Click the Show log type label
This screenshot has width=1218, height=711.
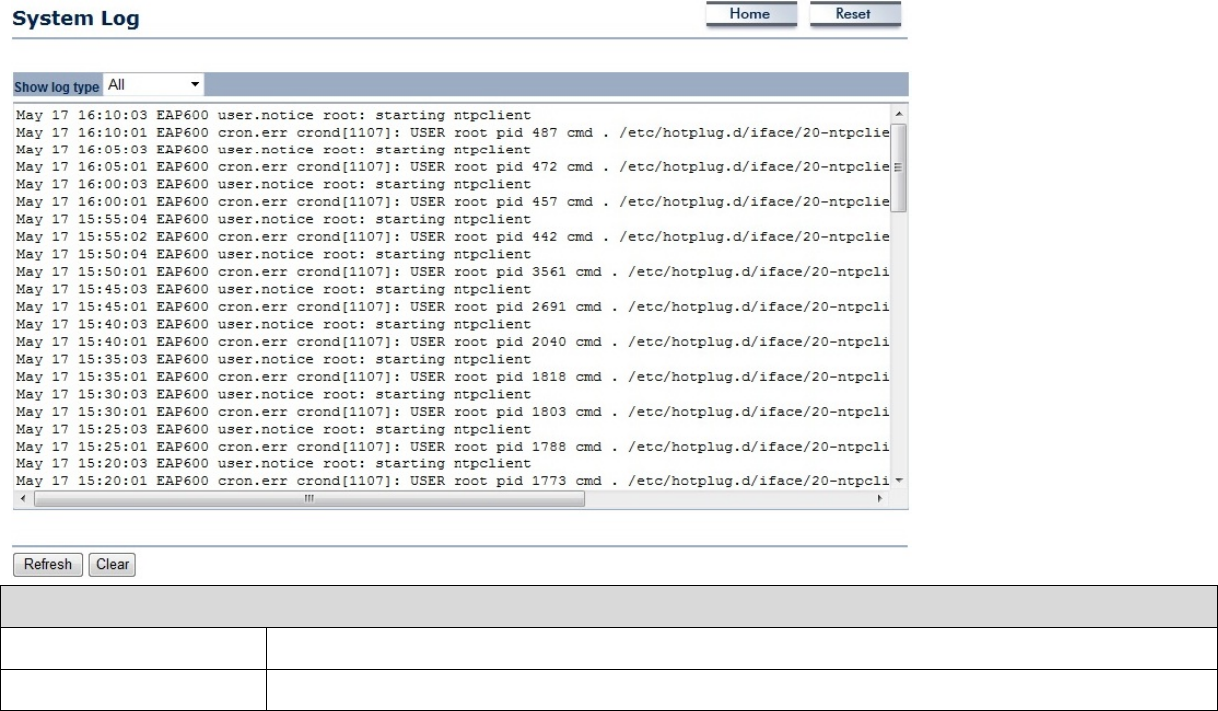click(x=57, y=87)
